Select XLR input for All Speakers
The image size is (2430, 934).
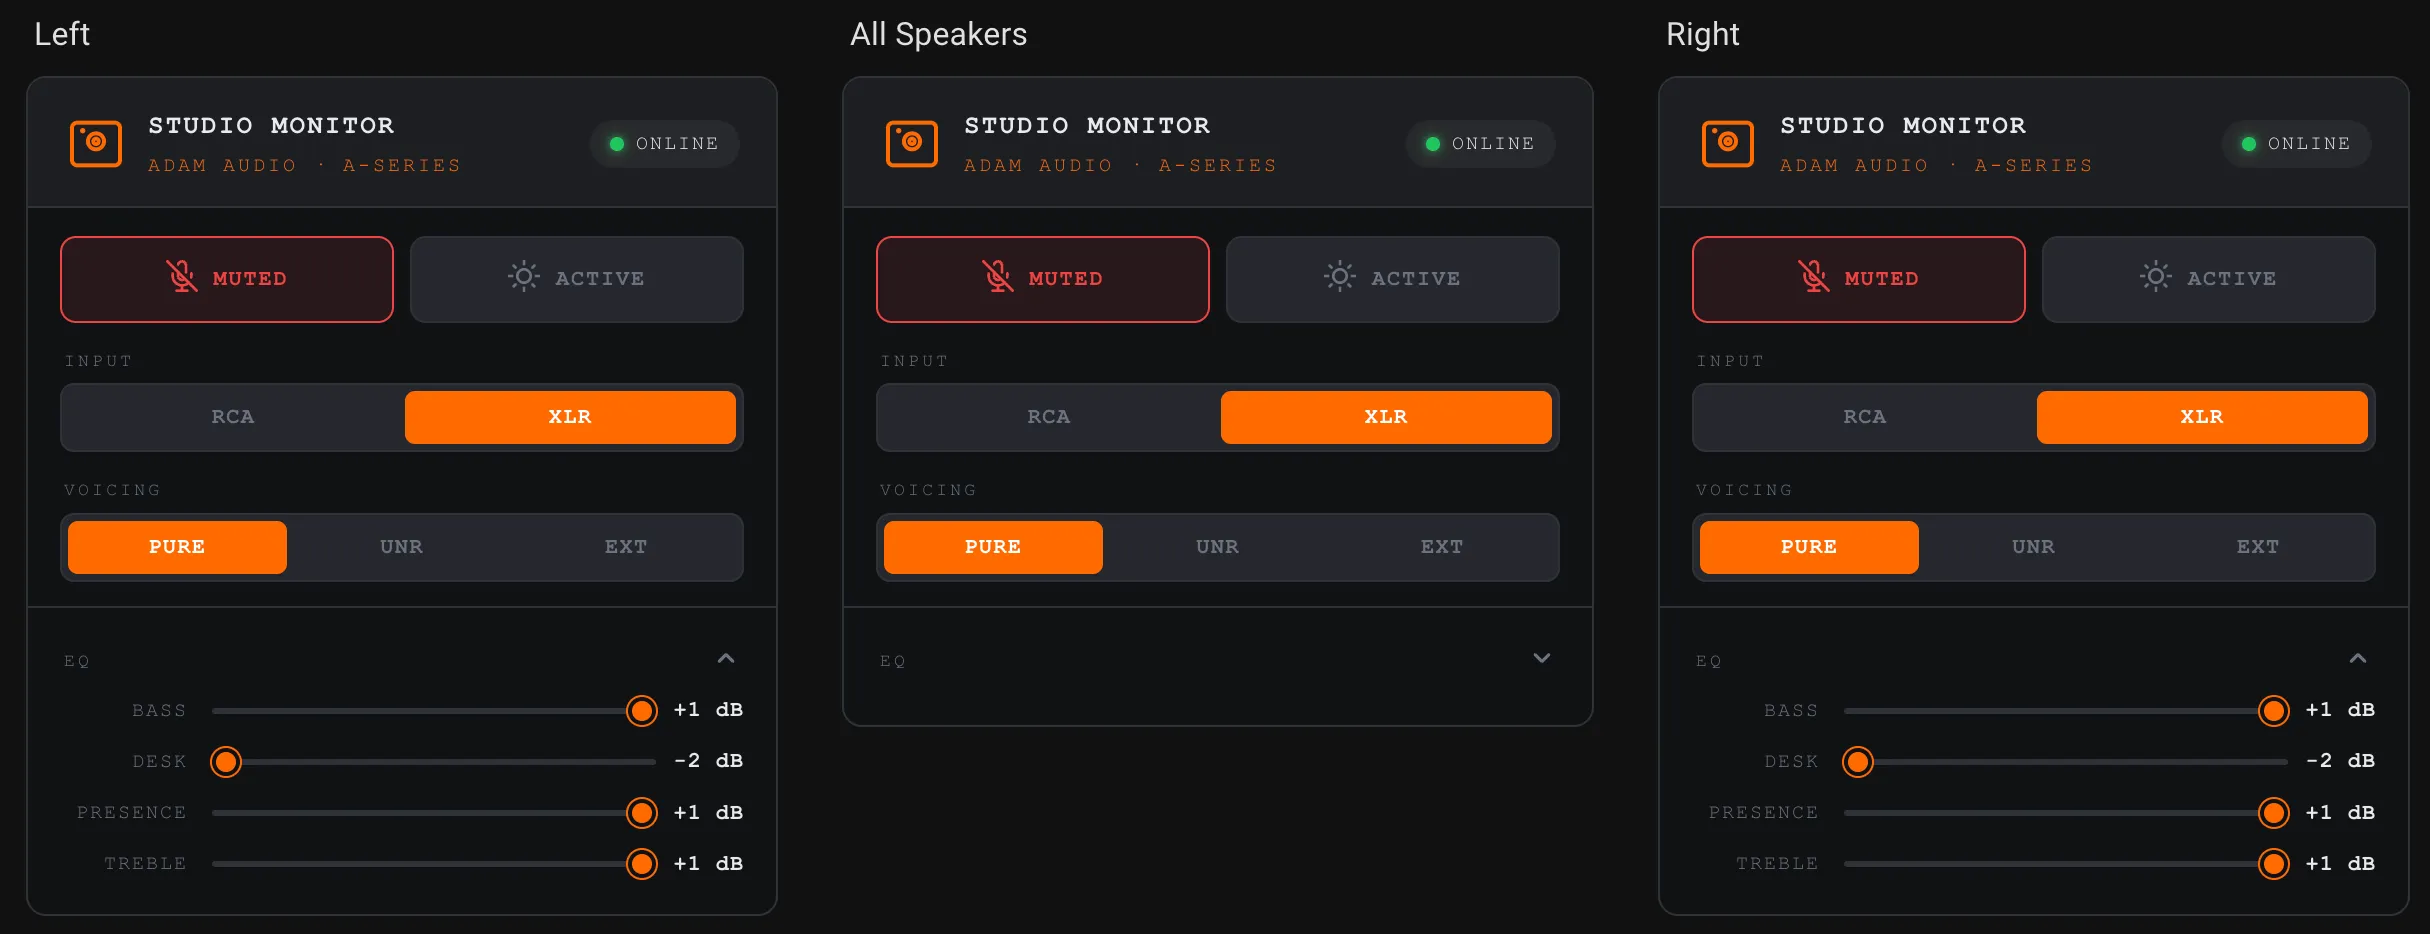point(1385,417)
